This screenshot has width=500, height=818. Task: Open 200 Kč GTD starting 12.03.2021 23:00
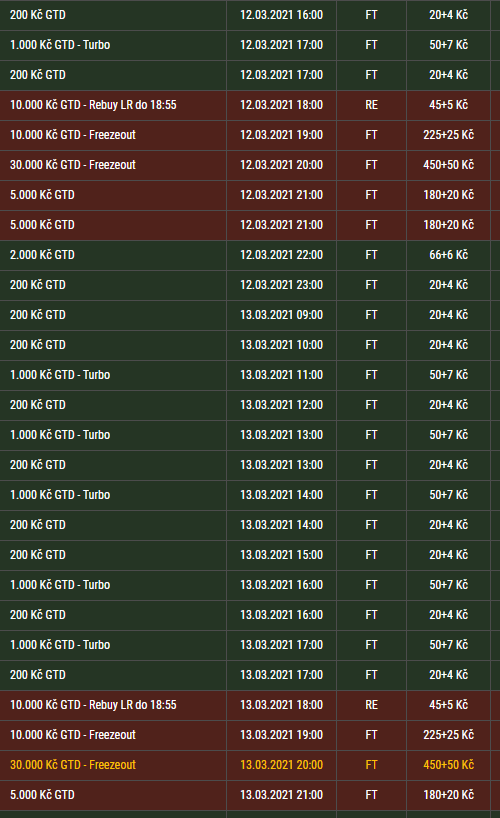pyautogui.click(x=250, y=285)
